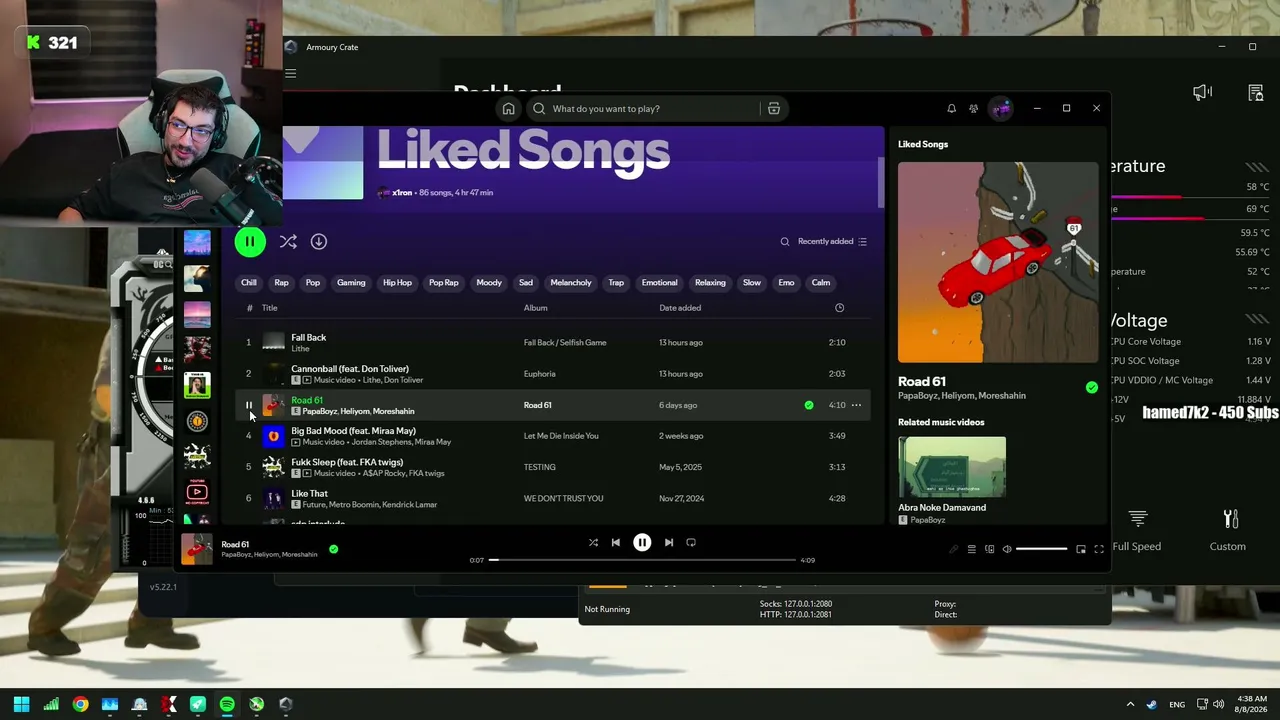Open the now-playing cover in the bottom bar
Viewport: 1280px width, 720px height.
tap(197, 549)
